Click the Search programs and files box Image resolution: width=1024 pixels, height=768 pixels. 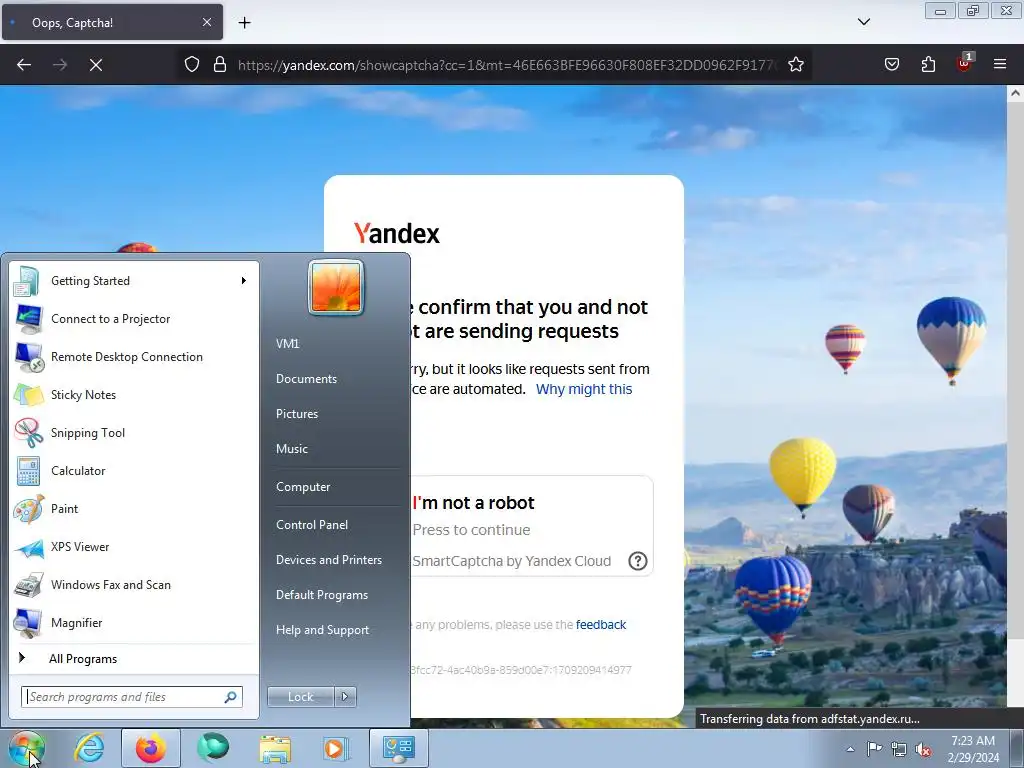coord(132,697)
